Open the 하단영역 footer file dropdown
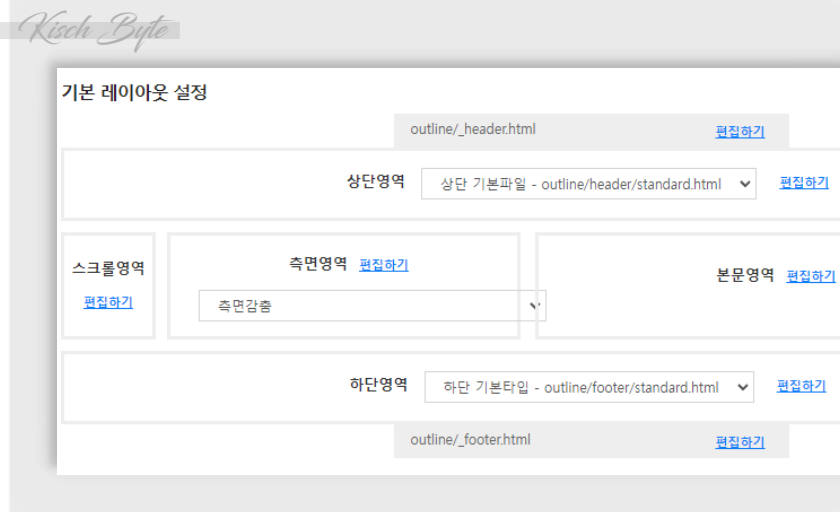This screenshot has width=840, height=512. point(589,387)
